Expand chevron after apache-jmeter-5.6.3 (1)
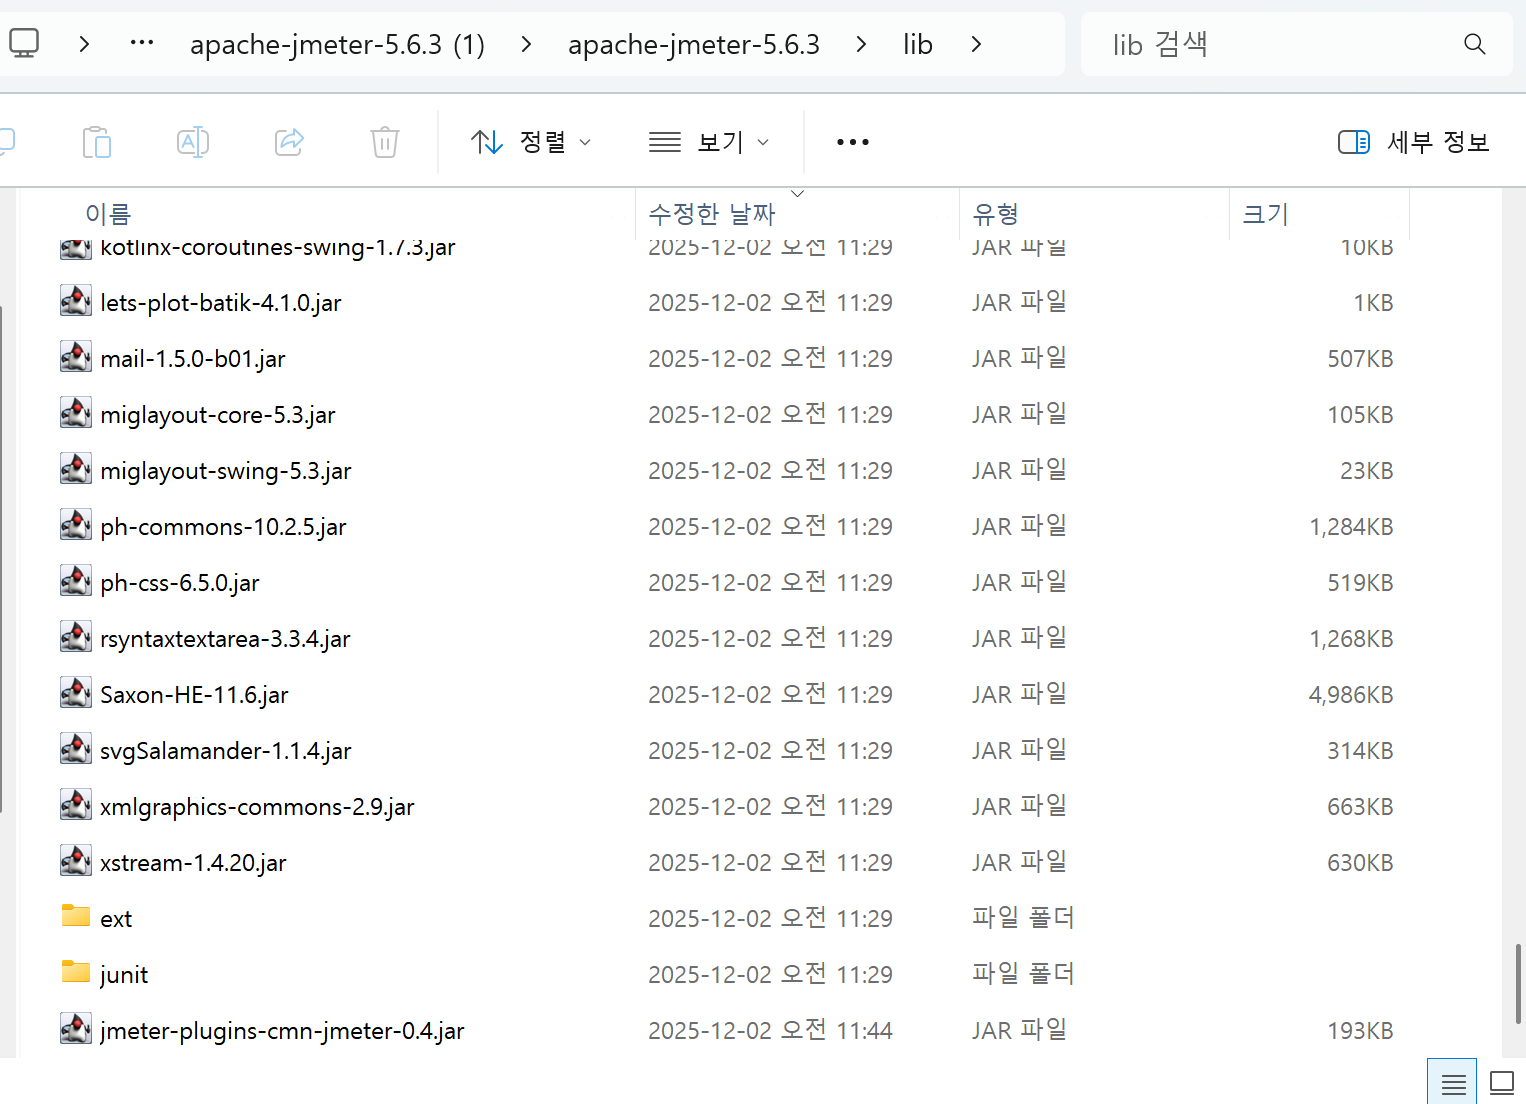 (526, 44)
